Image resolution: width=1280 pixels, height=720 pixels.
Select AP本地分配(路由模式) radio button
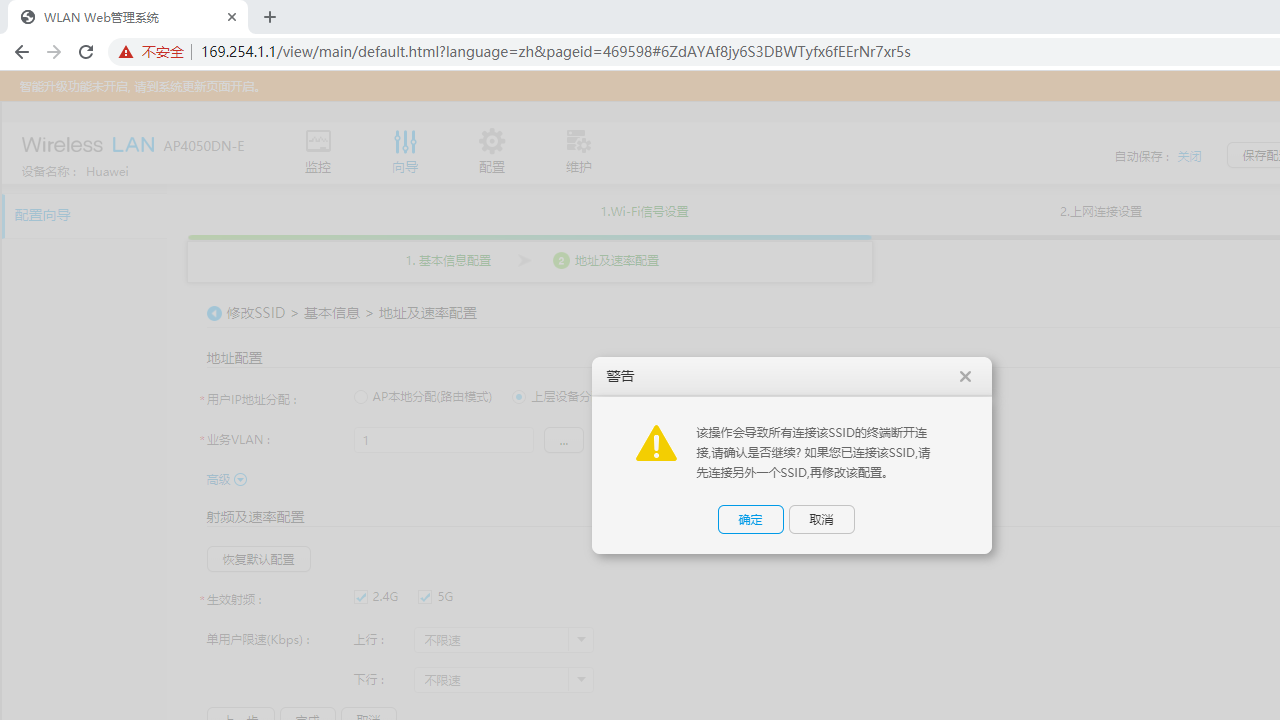361,397
